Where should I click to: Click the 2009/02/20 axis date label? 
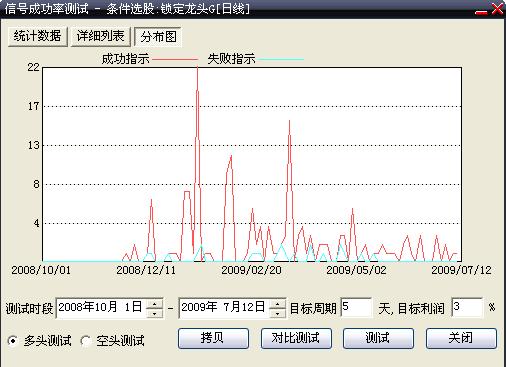251,270
